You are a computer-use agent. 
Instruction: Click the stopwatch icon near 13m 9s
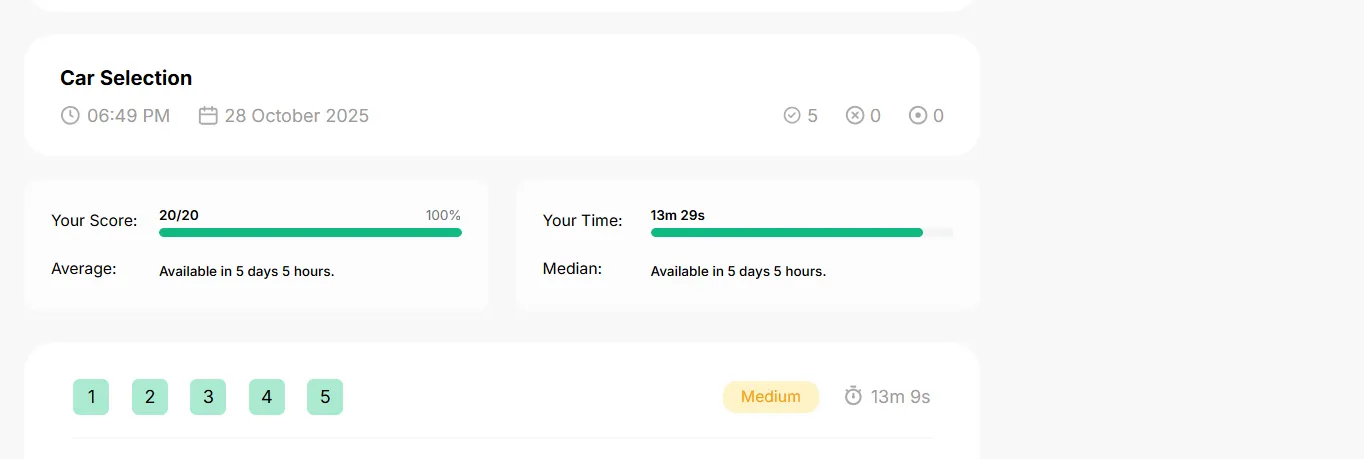[853, 396]
